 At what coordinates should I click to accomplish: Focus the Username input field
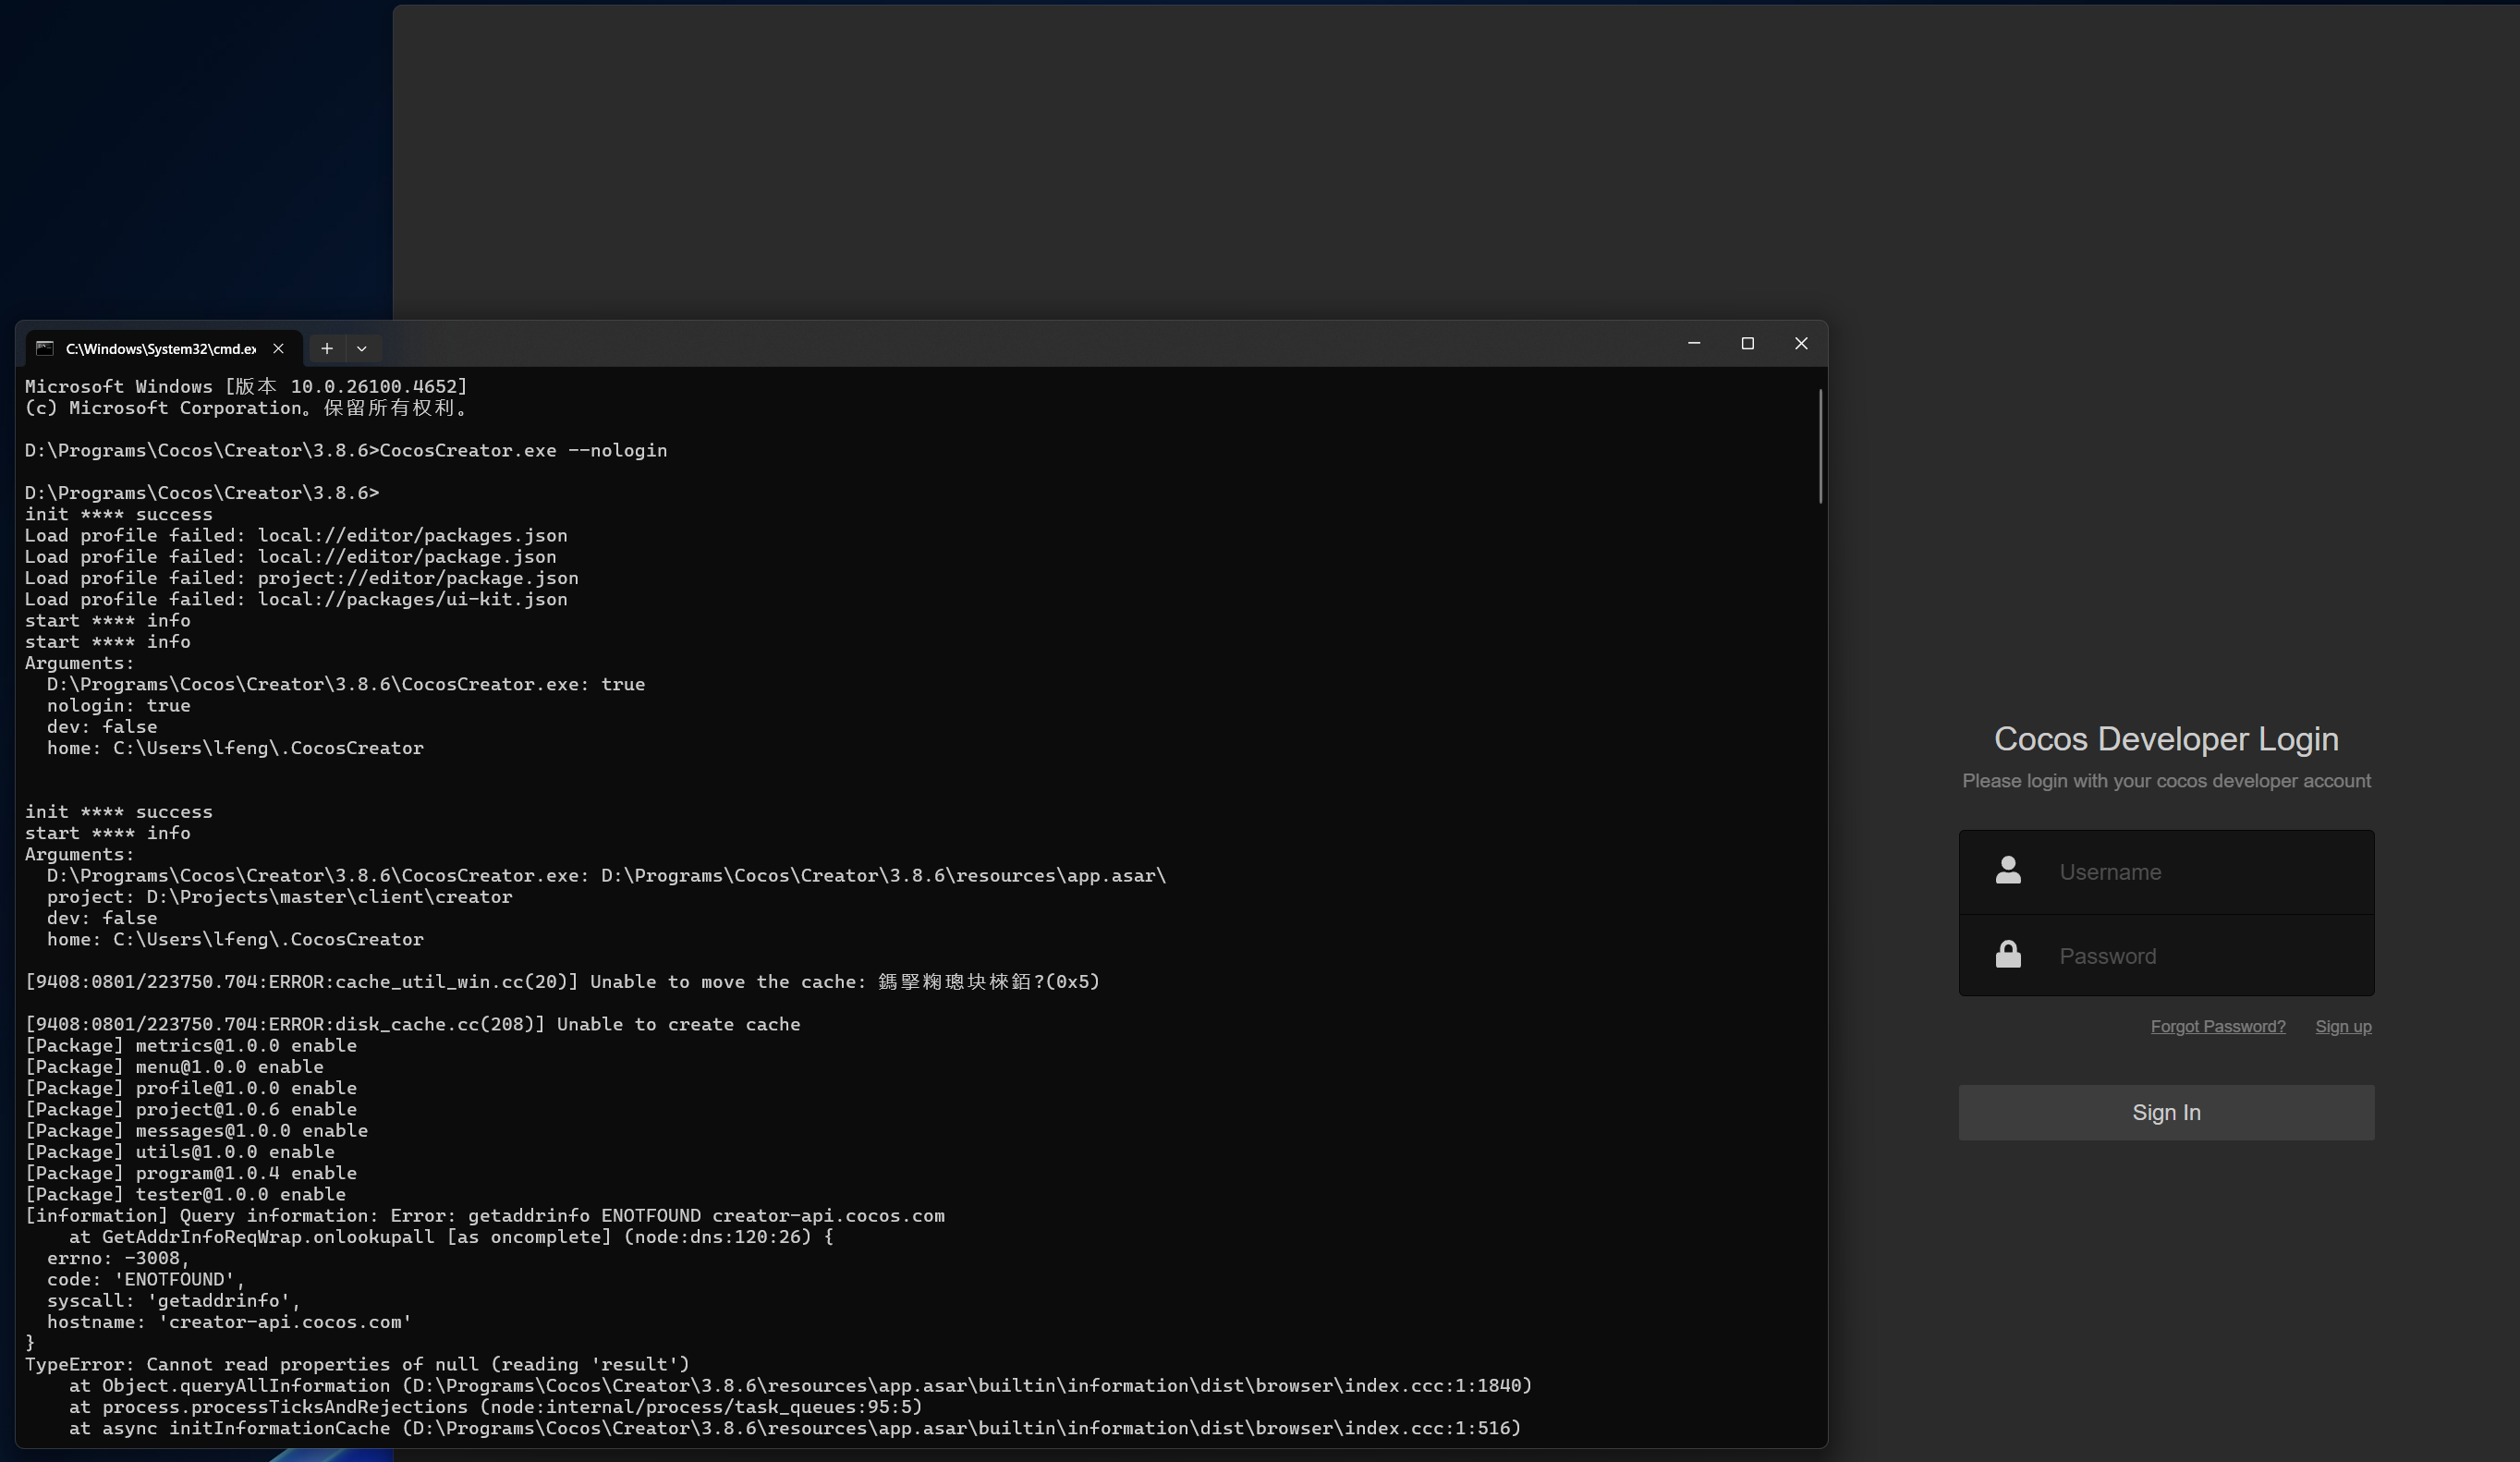coord(2200,872)
